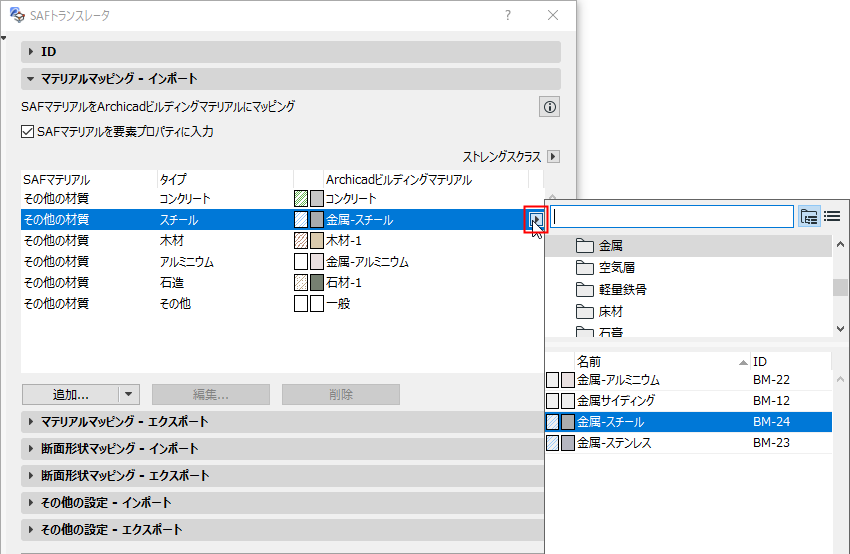The width and height of the screenshot is (850, 554).
Task: Click タイプ column header
Action: pyautogui.click(x=225, y=179)
